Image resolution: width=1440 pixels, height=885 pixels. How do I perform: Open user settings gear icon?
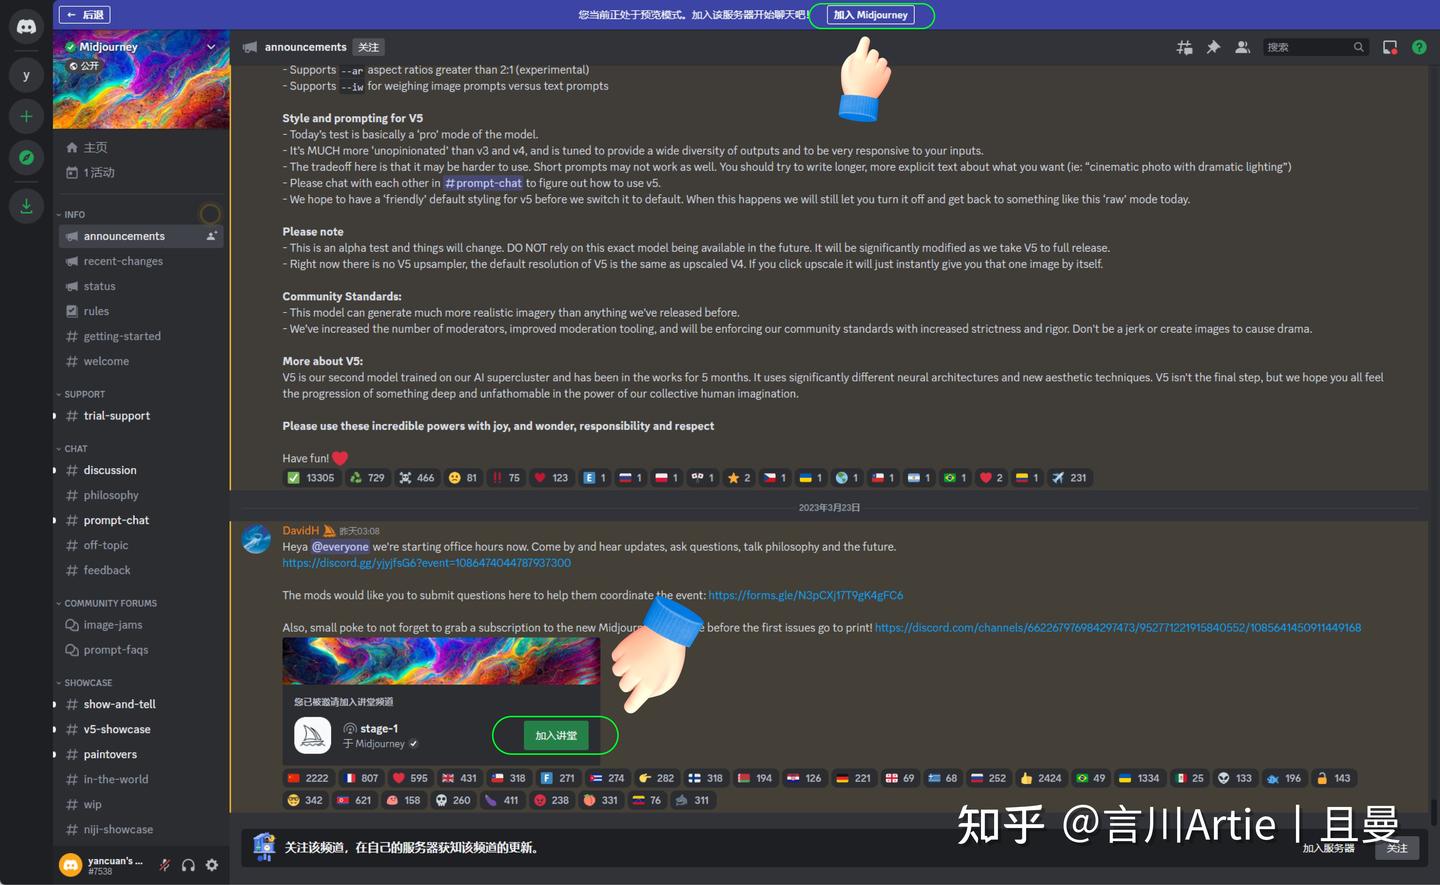[x=212, y=865]
